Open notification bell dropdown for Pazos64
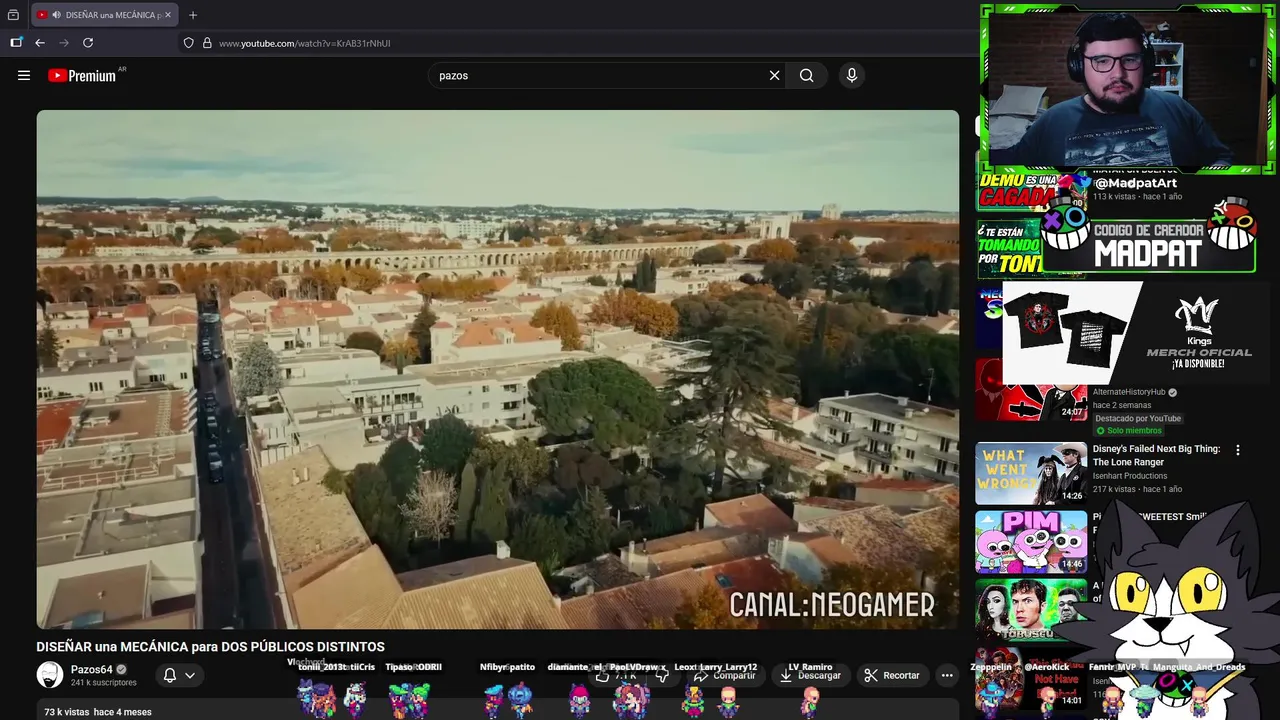This screenshot has height=720, width=1280. (179, 675)
